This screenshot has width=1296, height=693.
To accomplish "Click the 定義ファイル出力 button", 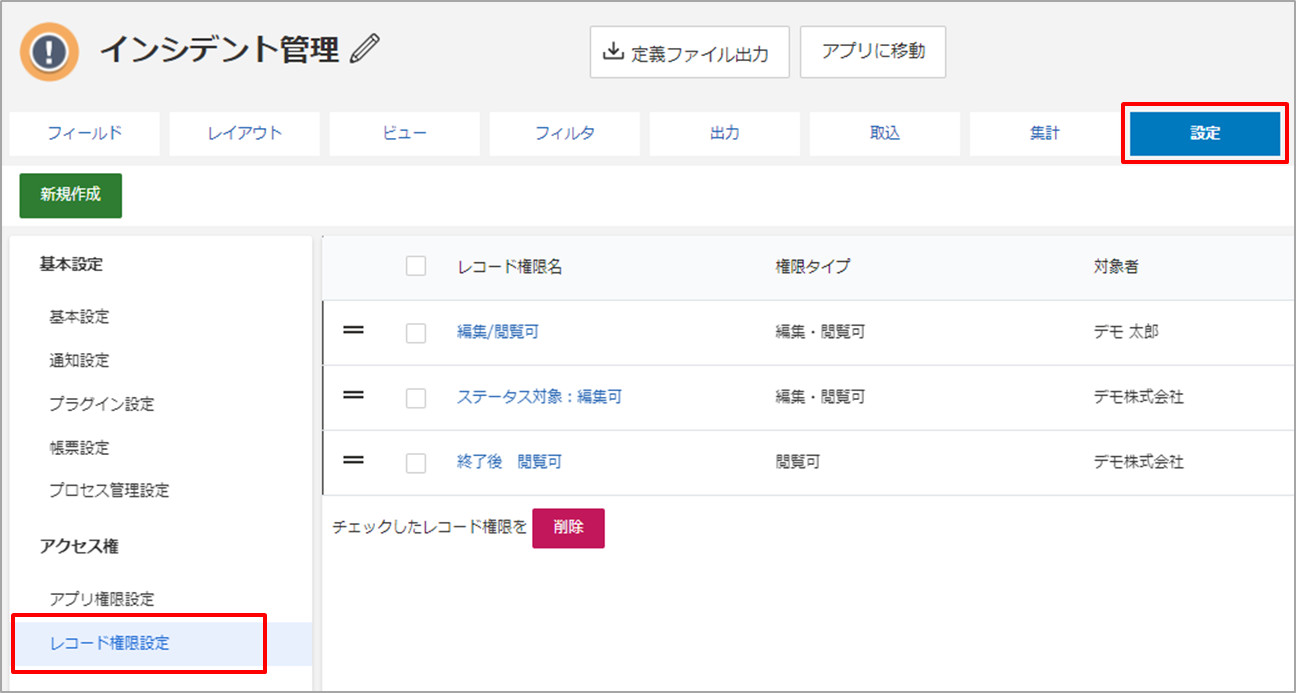I will [690, 52].
